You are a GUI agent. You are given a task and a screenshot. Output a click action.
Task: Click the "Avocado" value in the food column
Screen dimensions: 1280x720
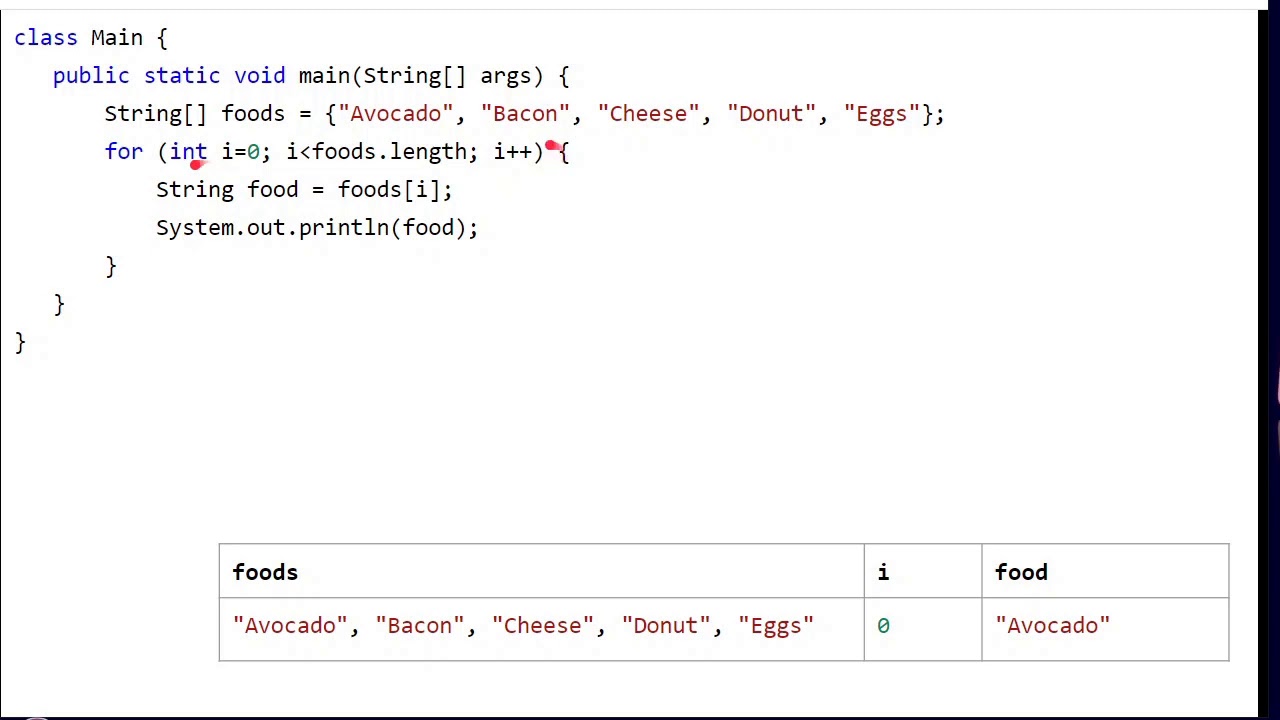[1052, 626]
